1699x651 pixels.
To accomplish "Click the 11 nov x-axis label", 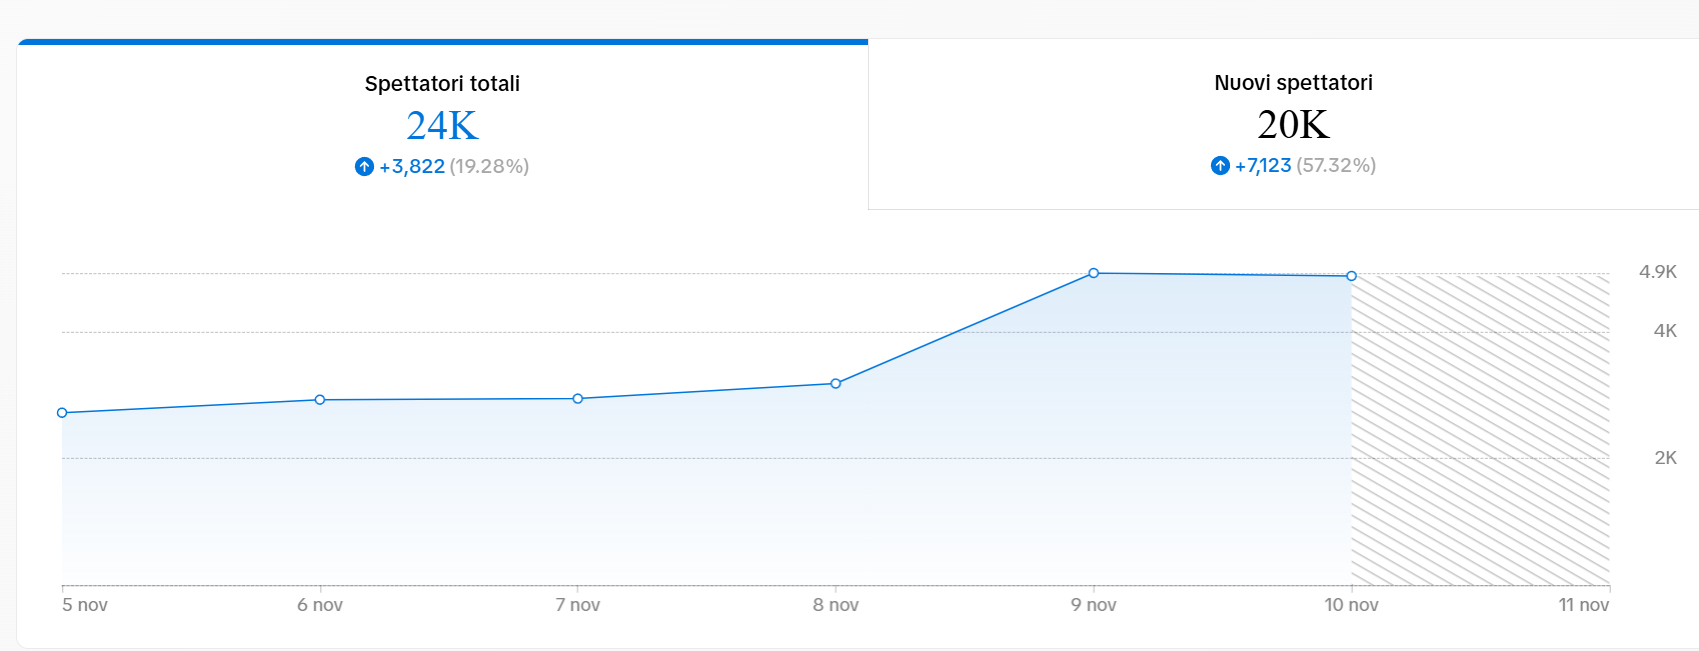I will pos(1584,605).
